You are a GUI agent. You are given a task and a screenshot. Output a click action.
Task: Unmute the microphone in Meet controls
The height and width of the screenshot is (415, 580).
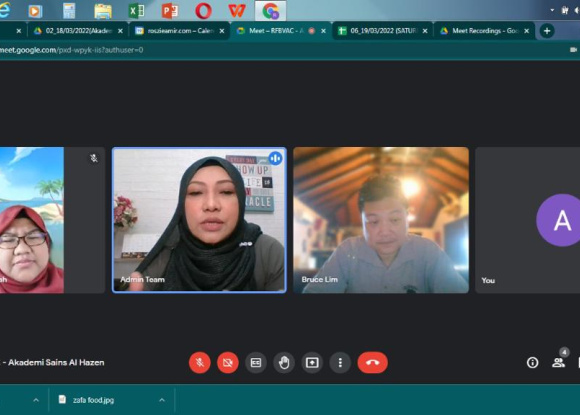[x=200, y=362]
